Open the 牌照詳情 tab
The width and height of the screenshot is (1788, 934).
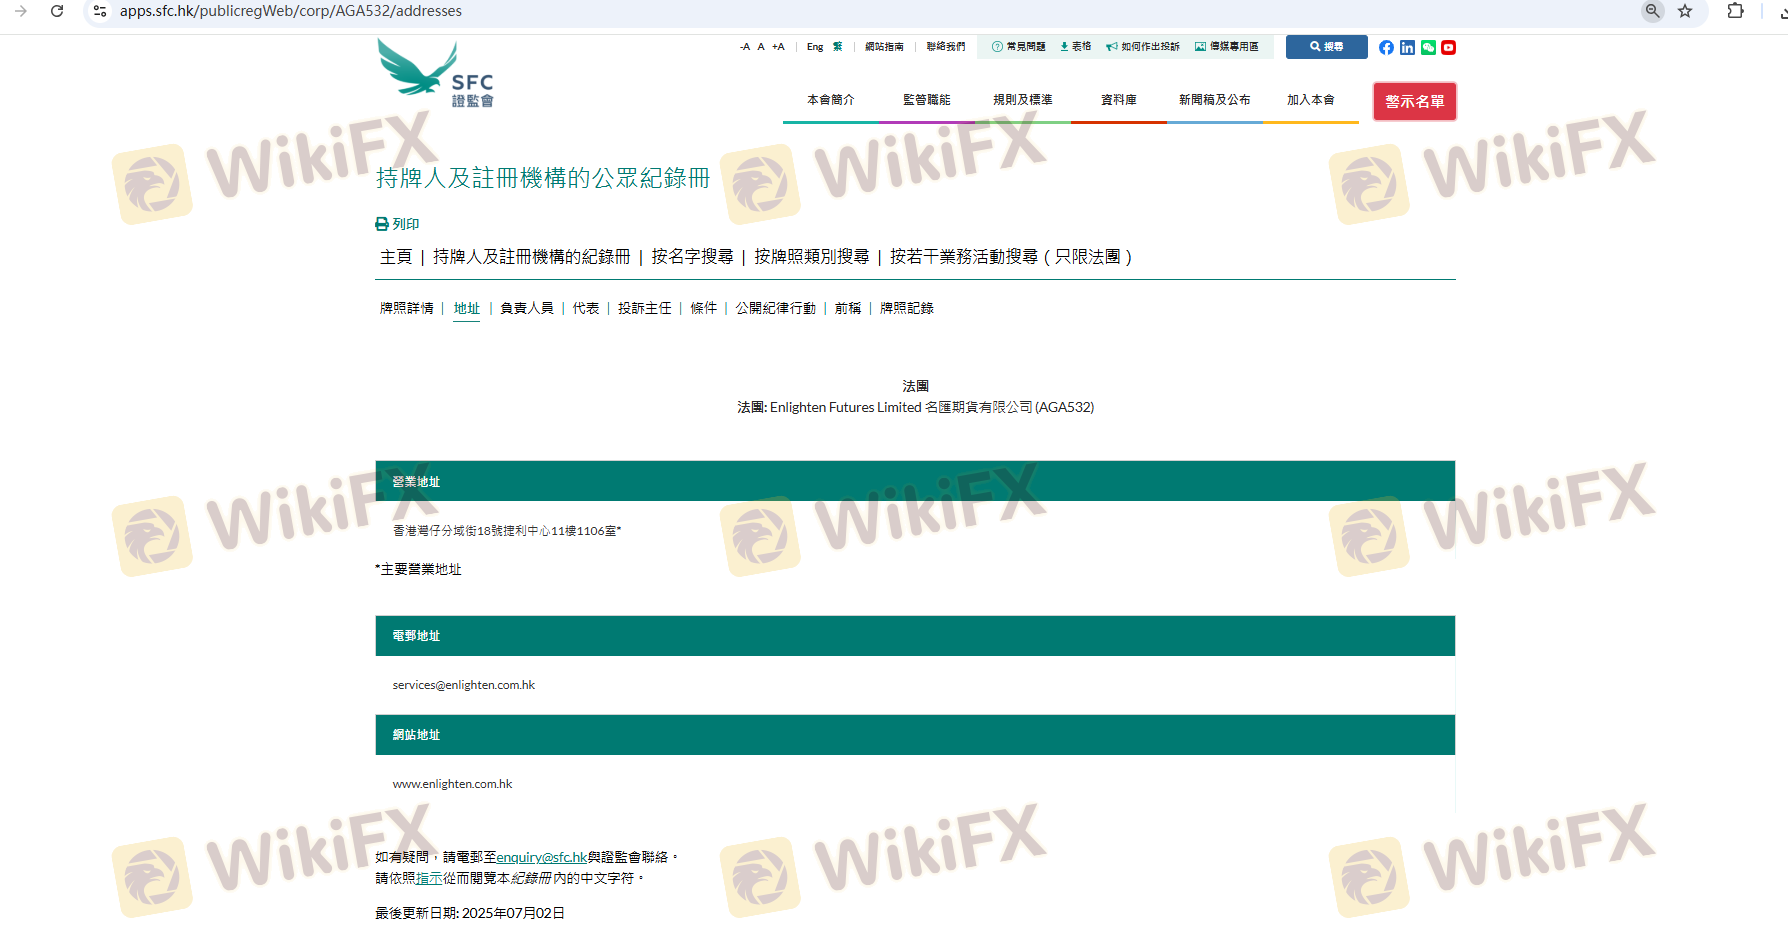tap(406, 308)
